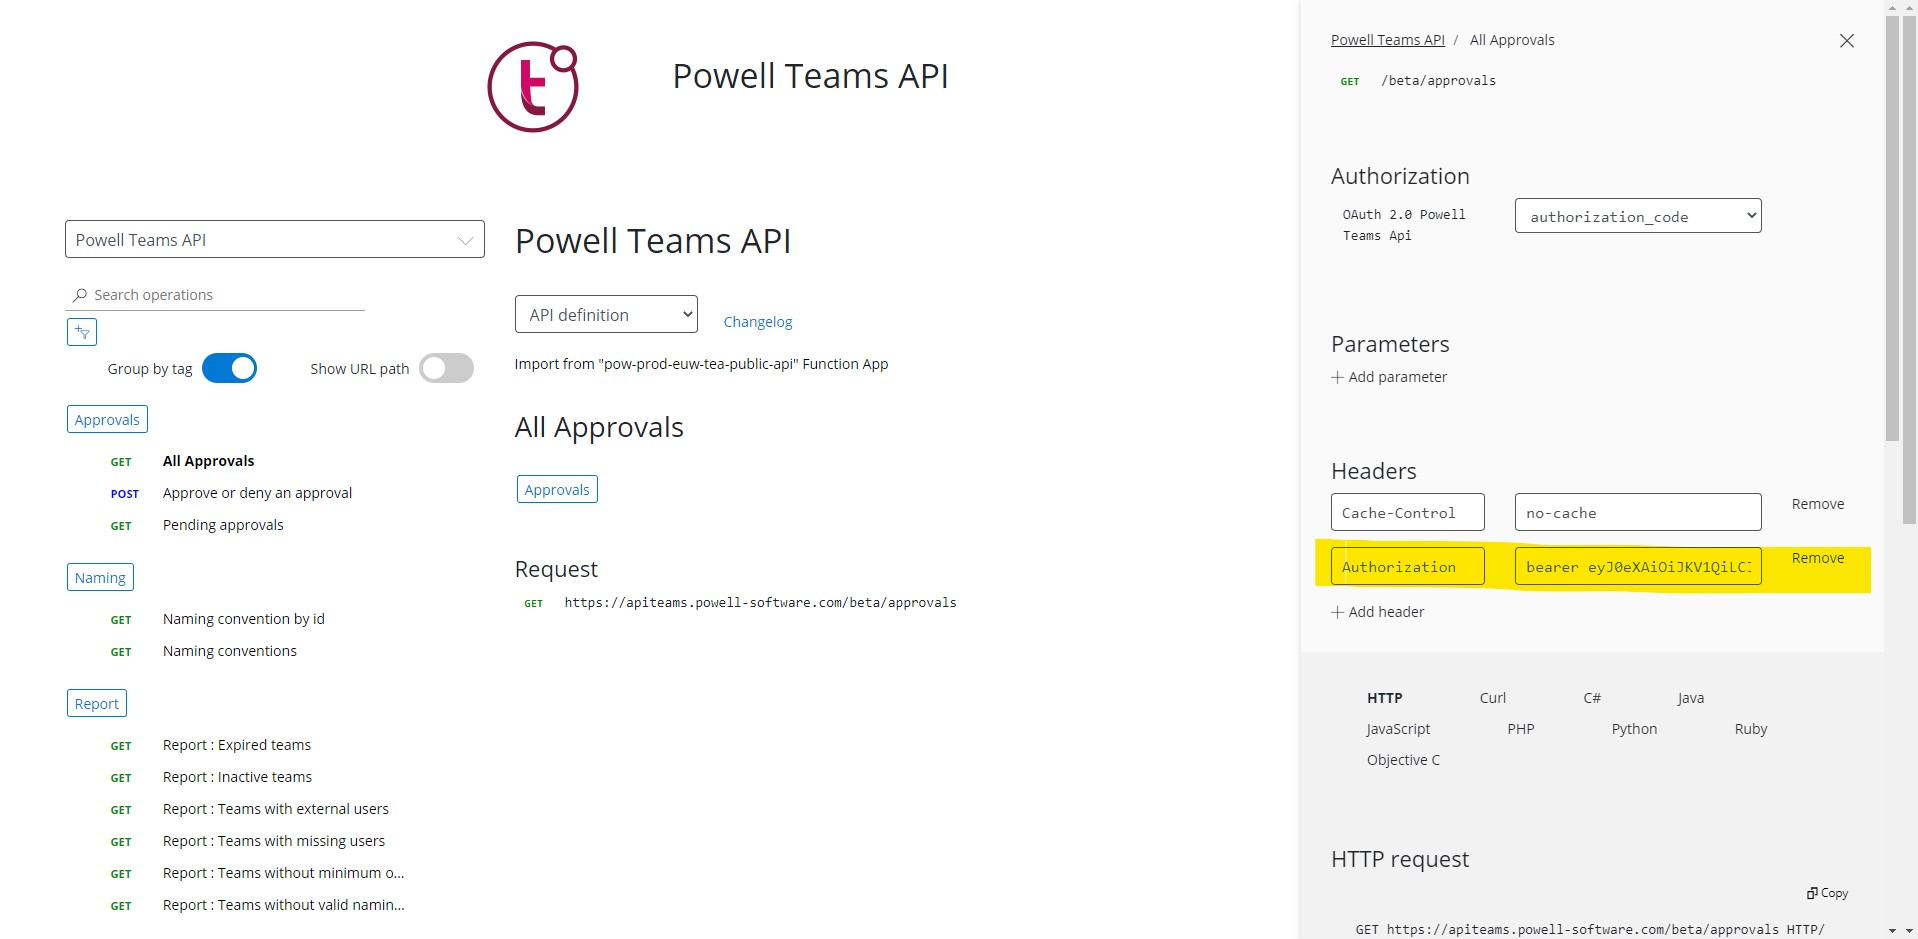This screenshot has width=1918, height=939.
Task: Remove the Authorization header
Action: point(1818,558)
